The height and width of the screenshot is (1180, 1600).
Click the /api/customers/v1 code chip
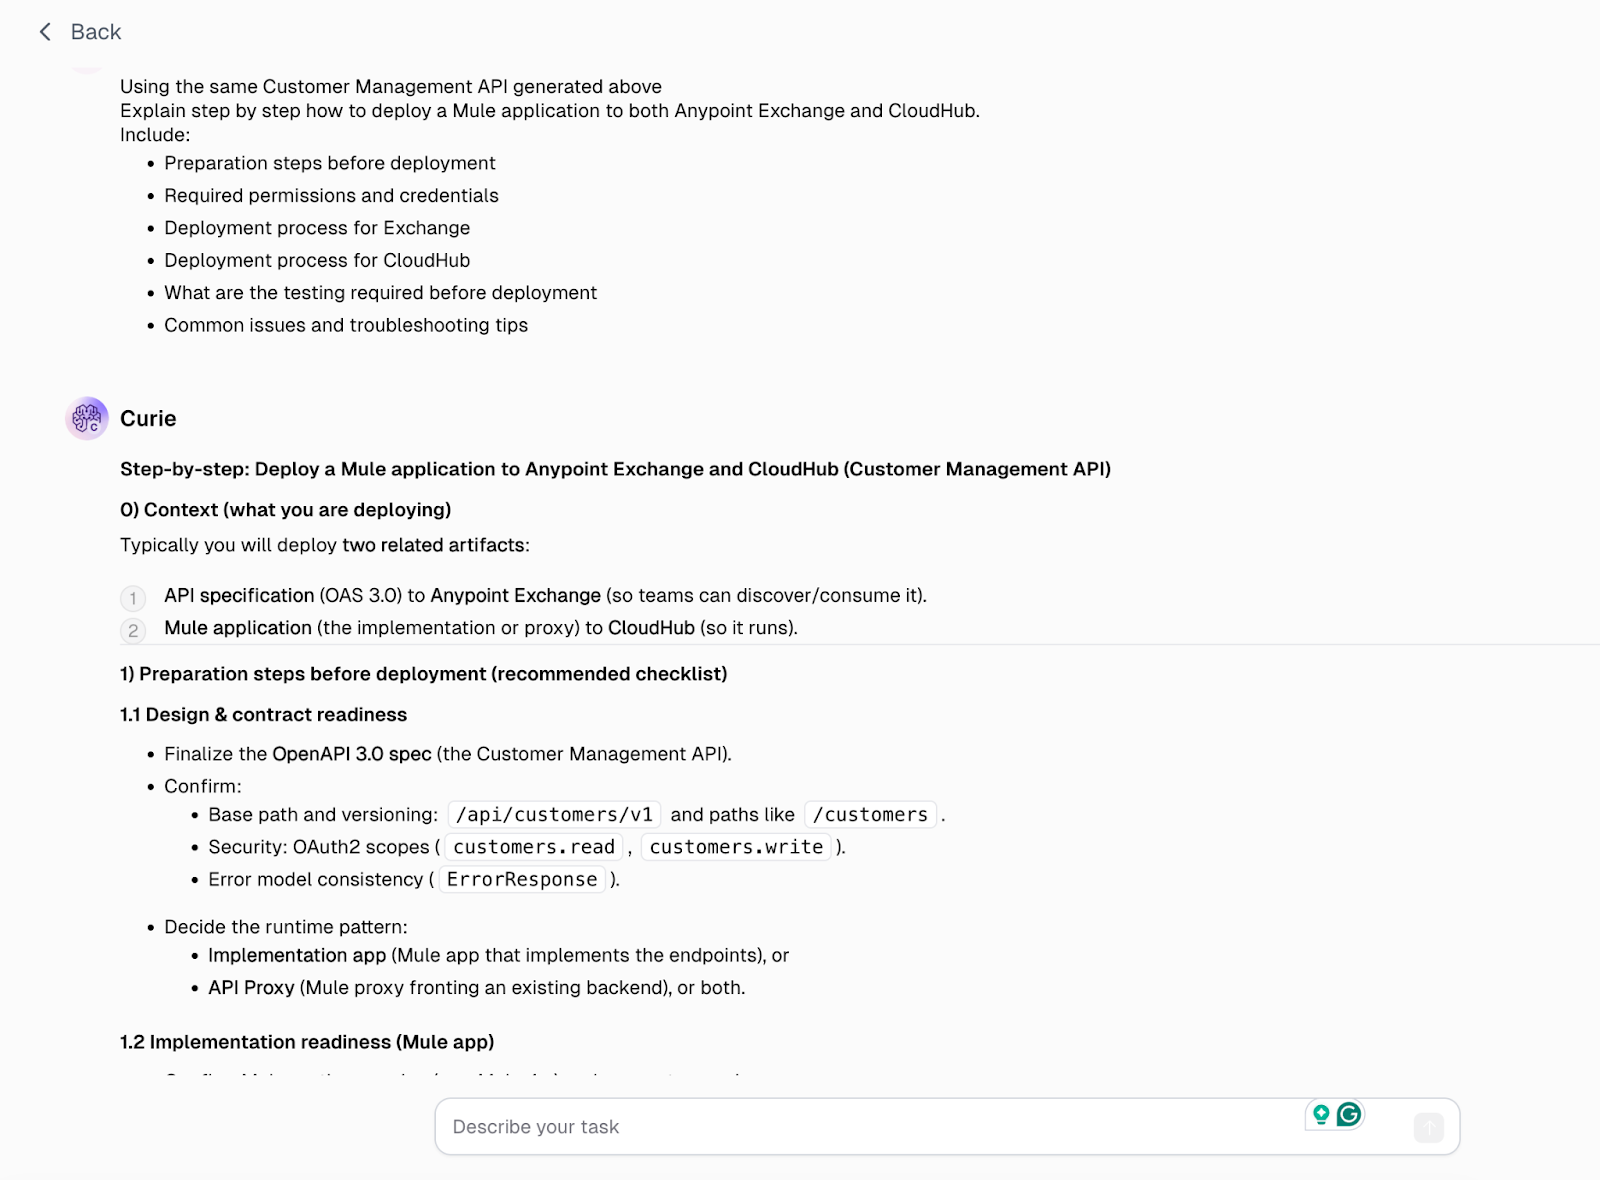tap(554, 814)
